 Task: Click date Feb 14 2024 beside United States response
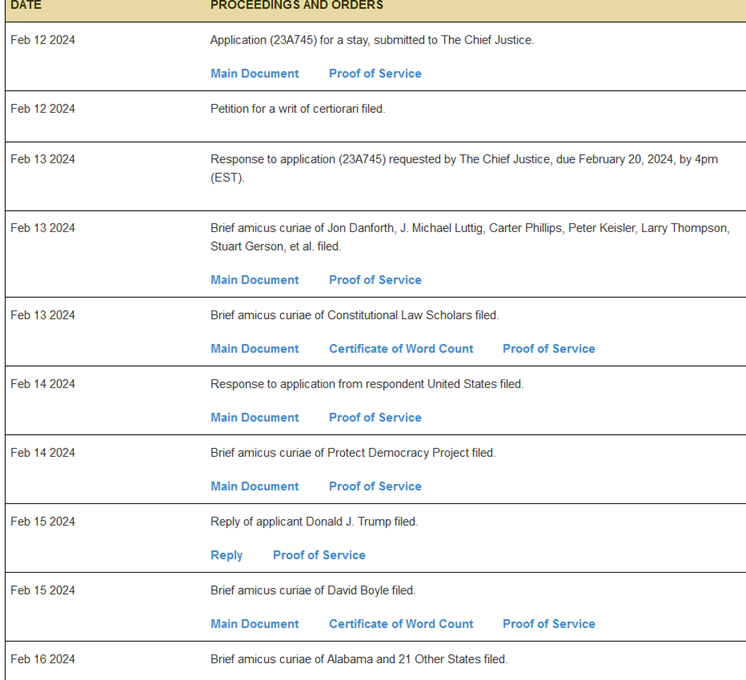pyautogui.click(x=43, y=384)
